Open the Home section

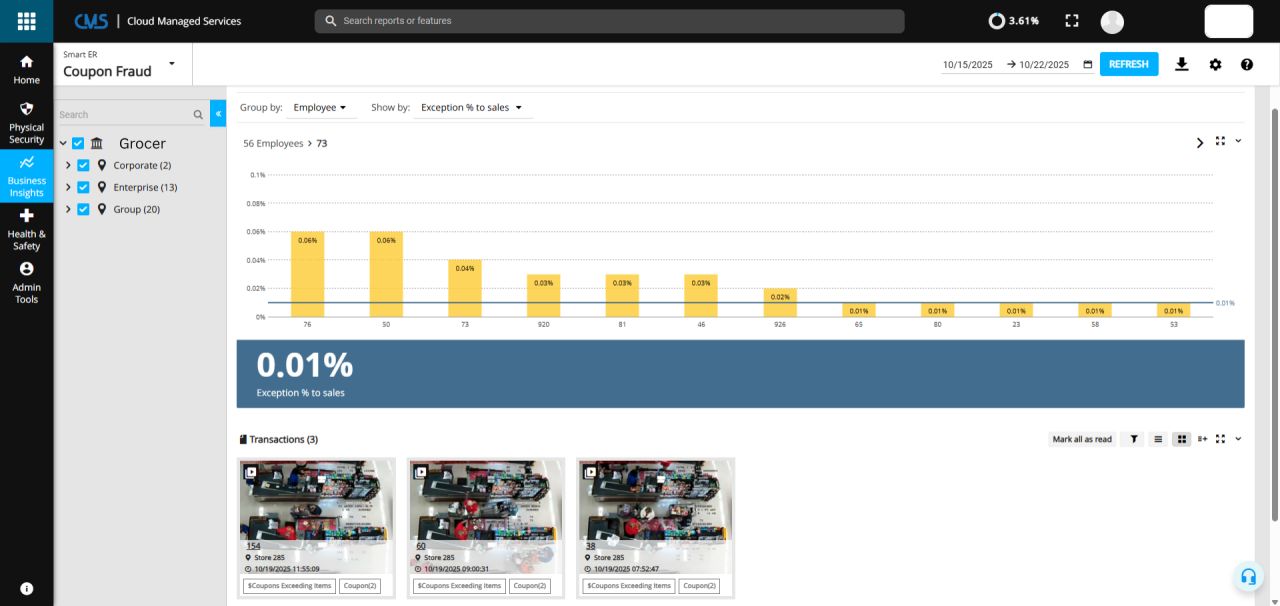tap(27, 69)
